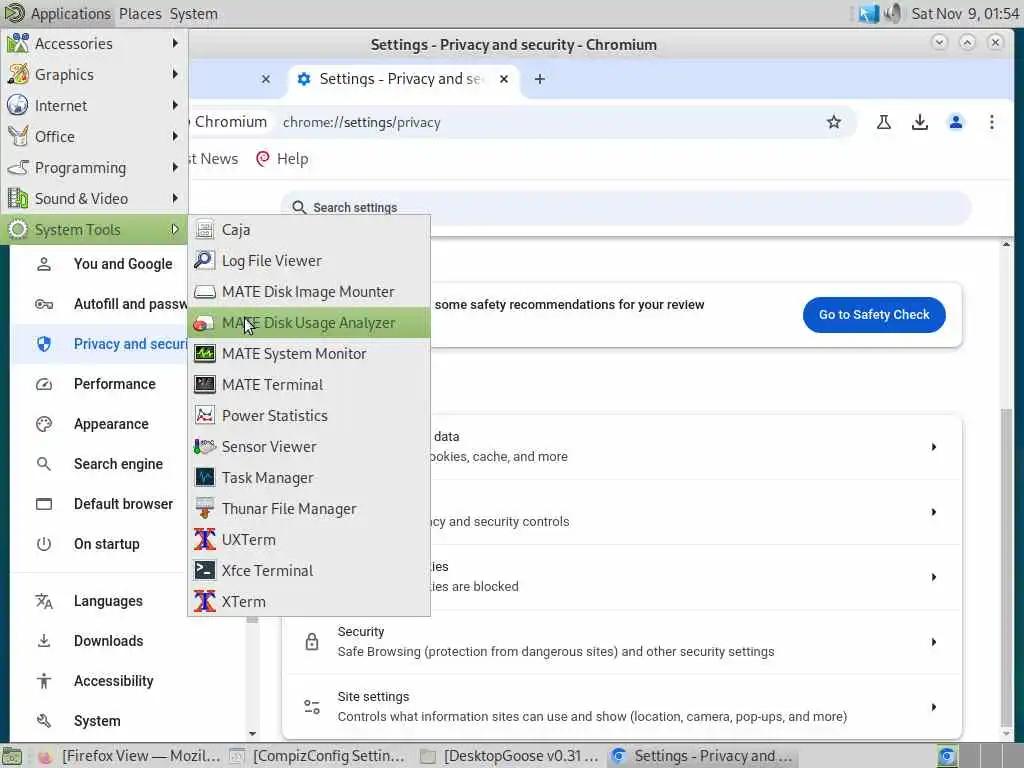1024x768 pixels.
Task: Switch to CompizConfig Settings taskbar window
Action: 319,756
